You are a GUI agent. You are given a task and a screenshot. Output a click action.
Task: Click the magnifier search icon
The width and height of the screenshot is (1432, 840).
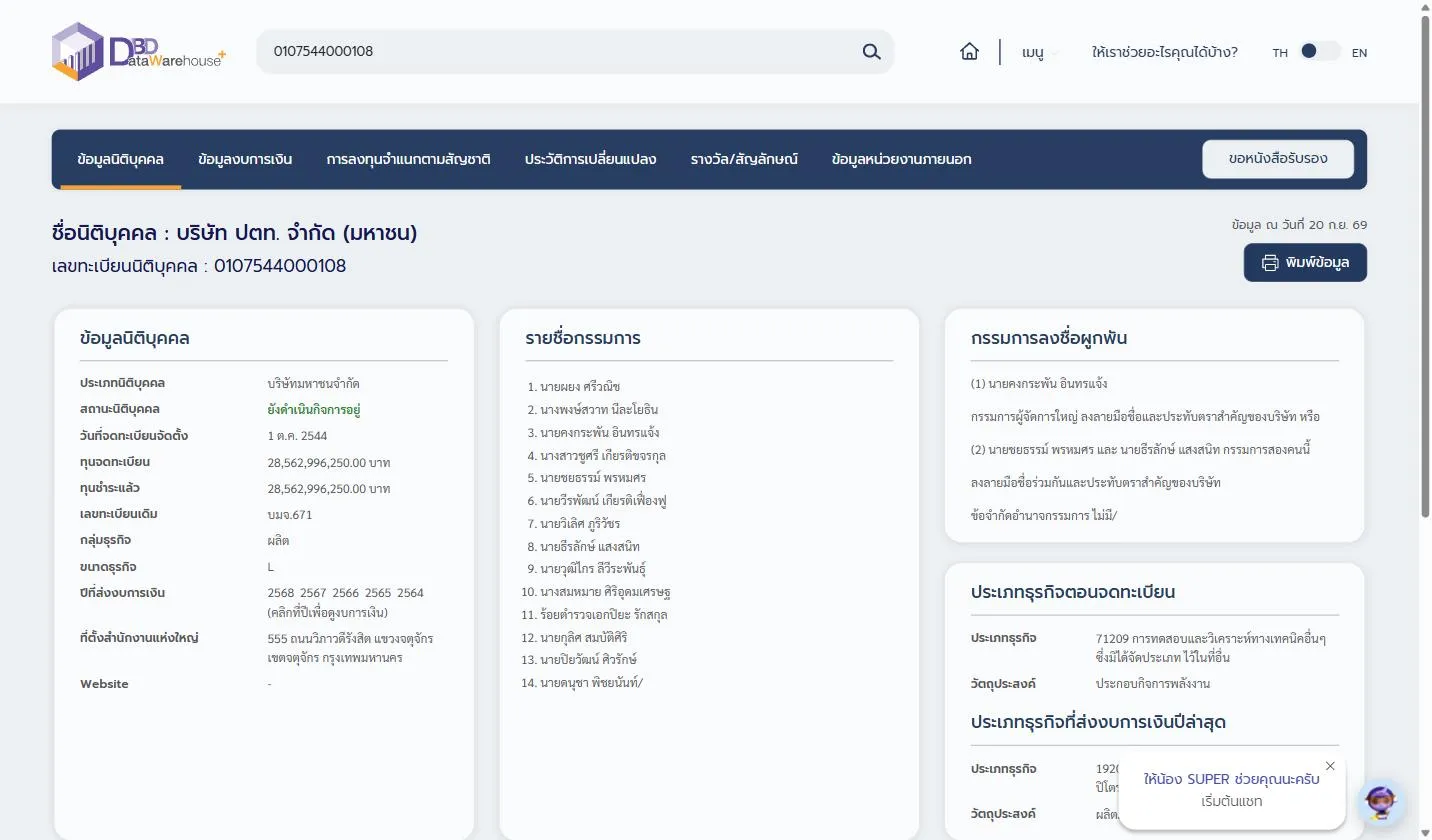click(871, 51)
